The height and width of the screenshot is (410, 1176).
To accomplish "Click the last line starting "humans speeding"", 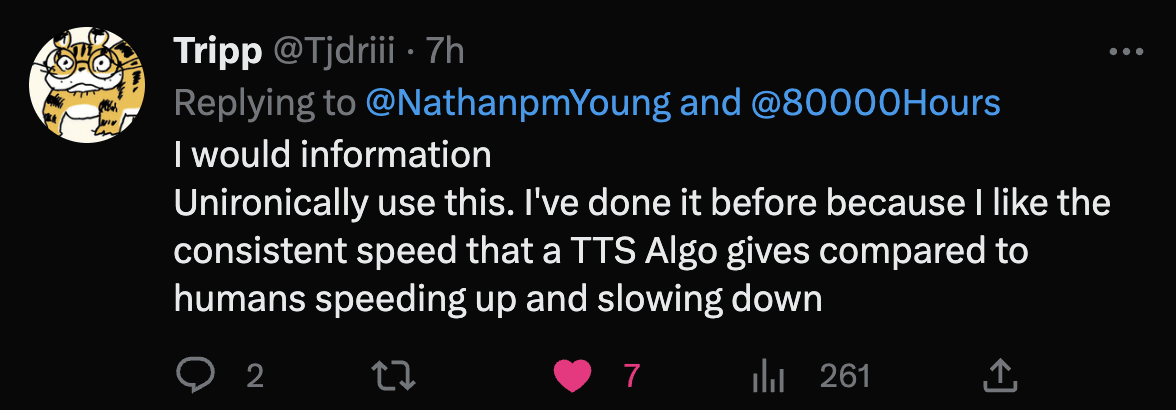I will pos(497,299).
